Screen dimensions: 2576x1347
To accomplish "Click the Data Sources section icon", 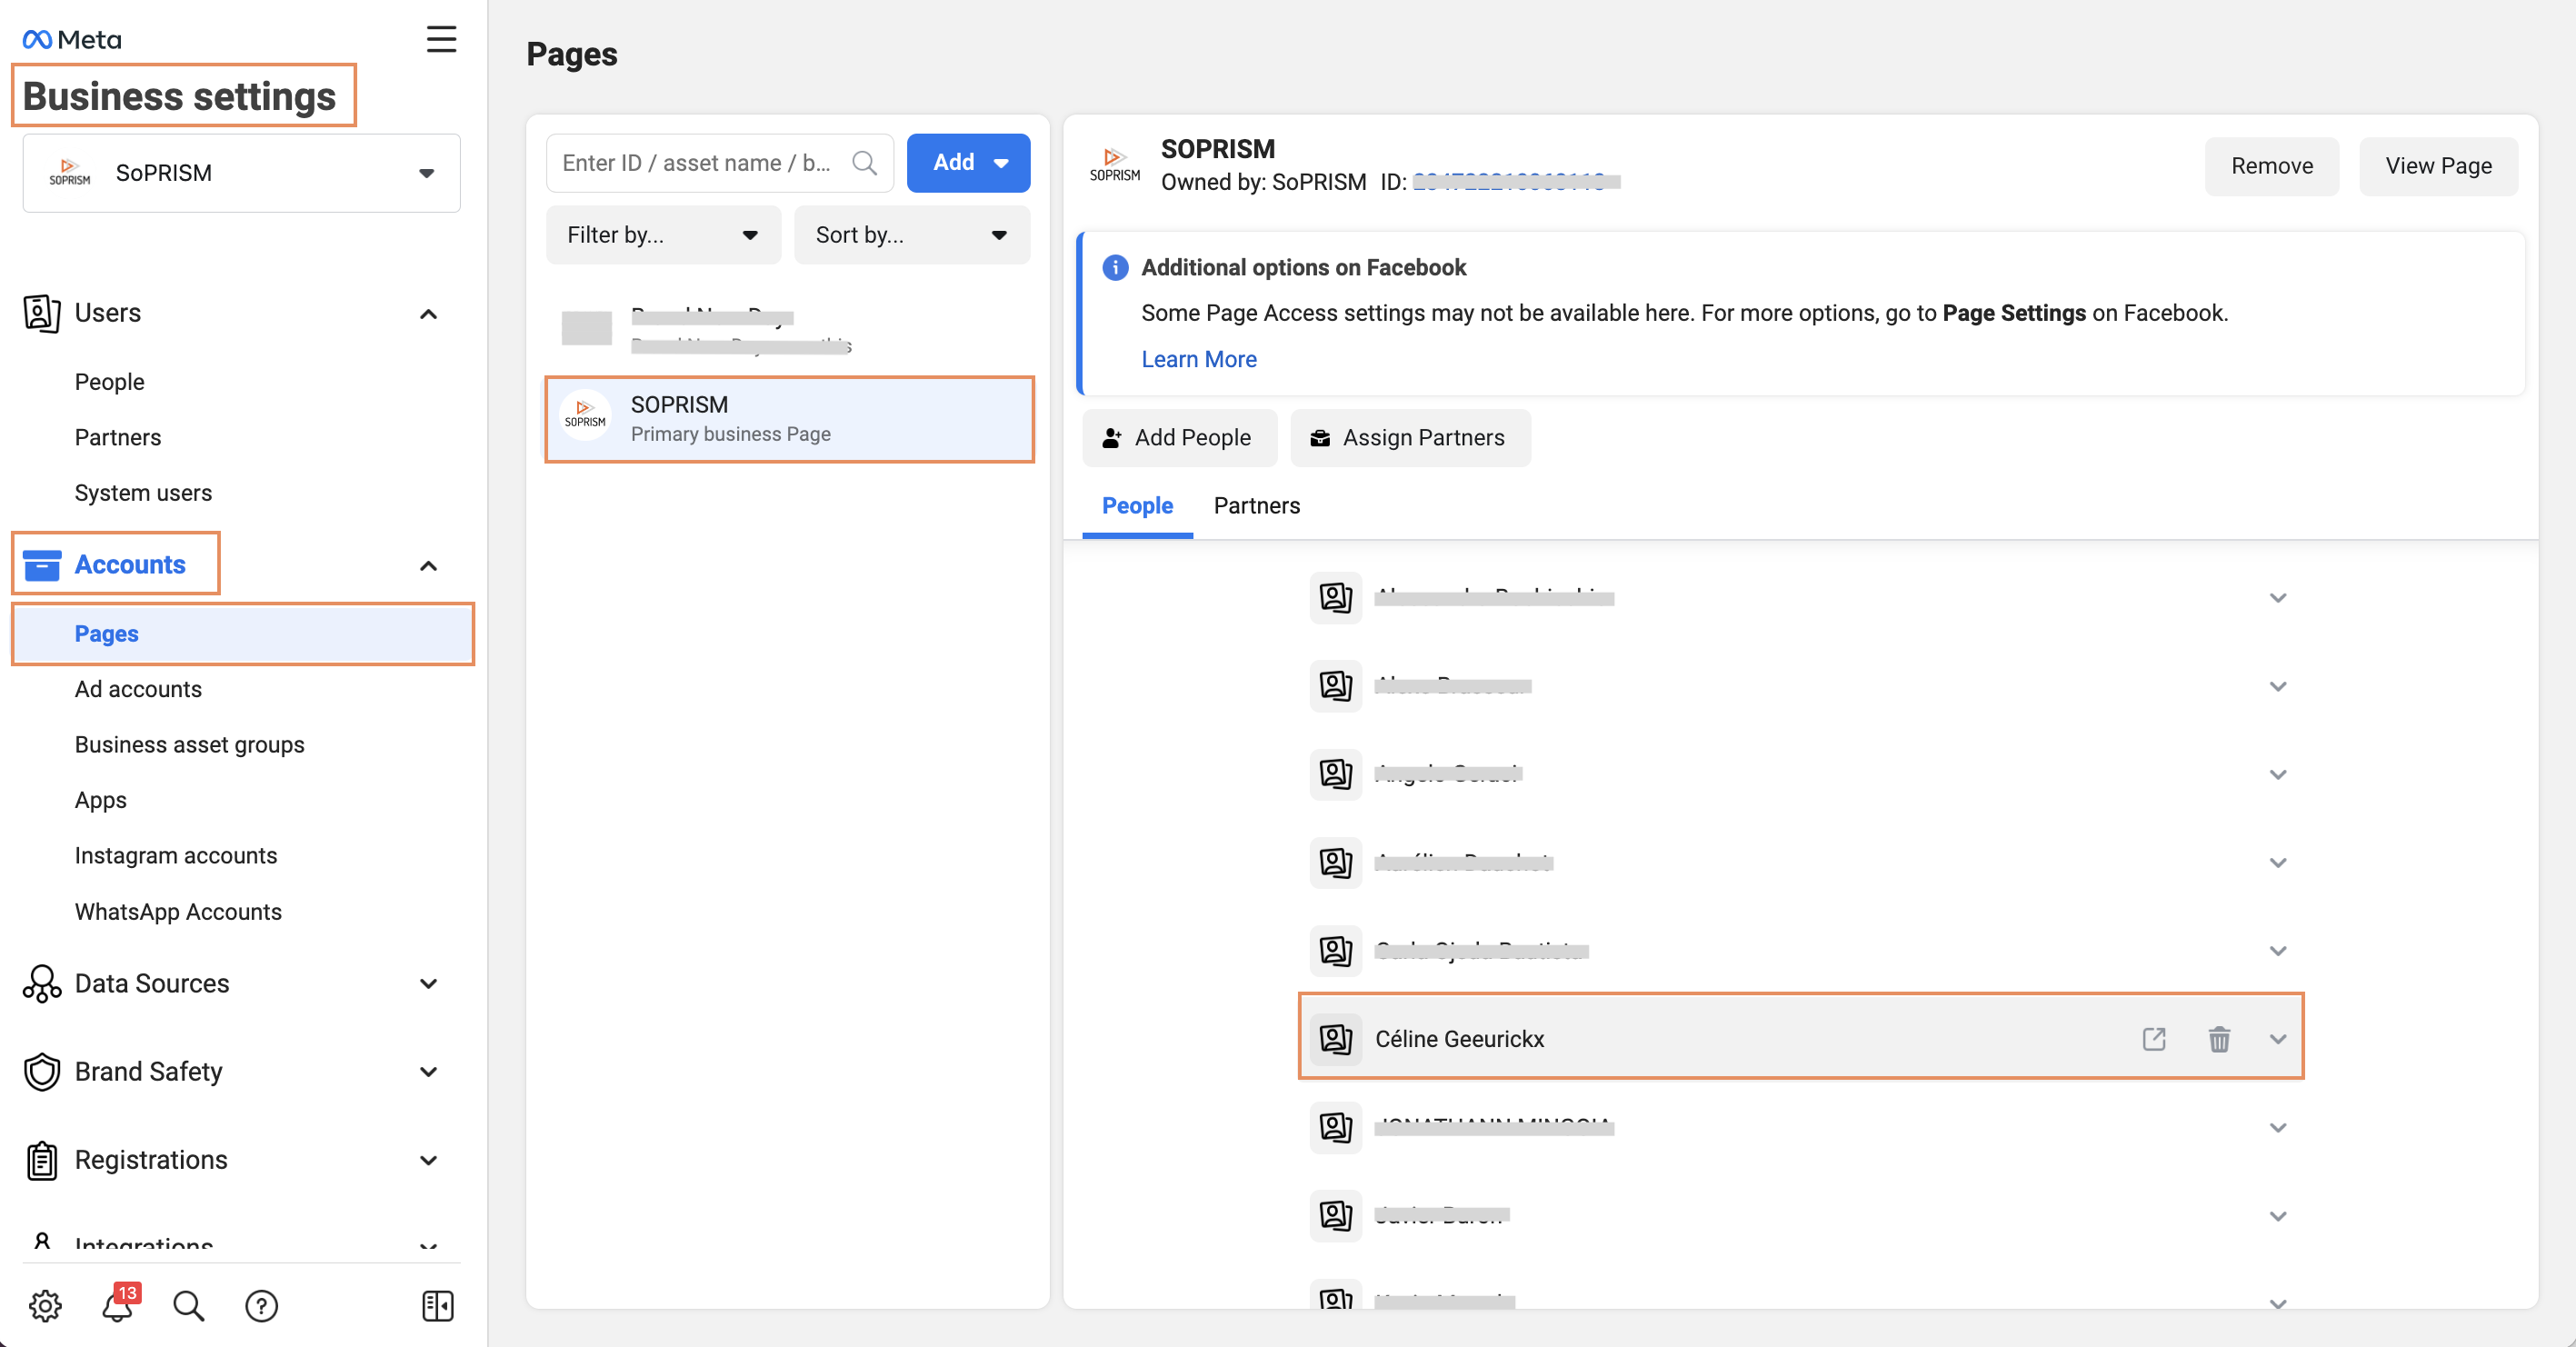I will 42,983.
